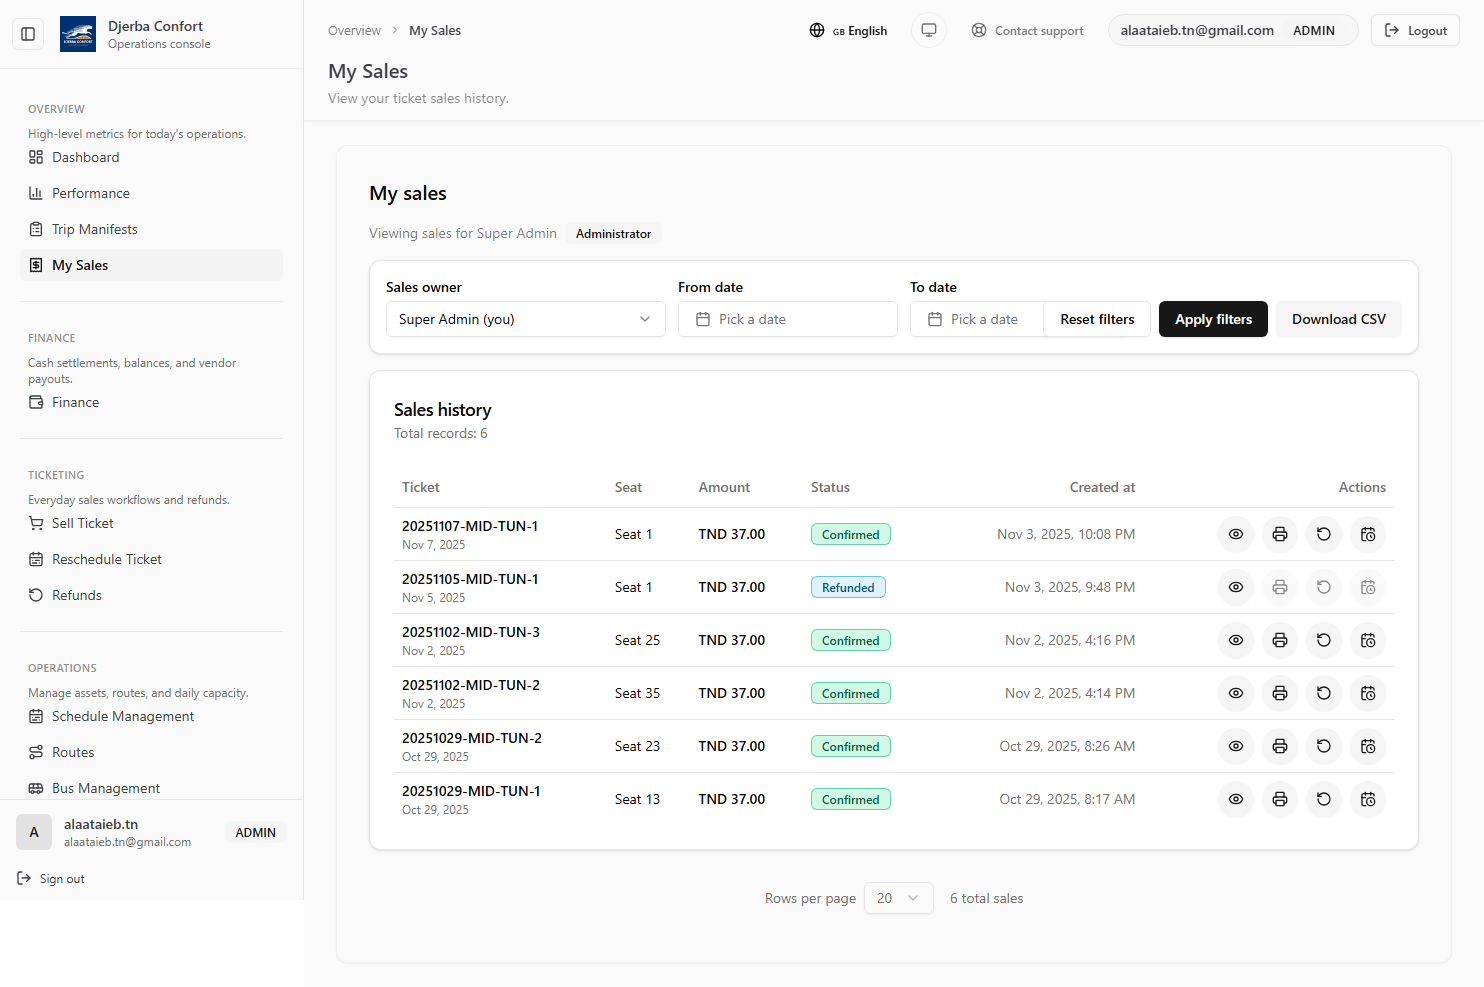Pick a From date
Image resolution: width=1484 pixels, height=987 pixels.
pyautogui.click(x=788, y=319)
